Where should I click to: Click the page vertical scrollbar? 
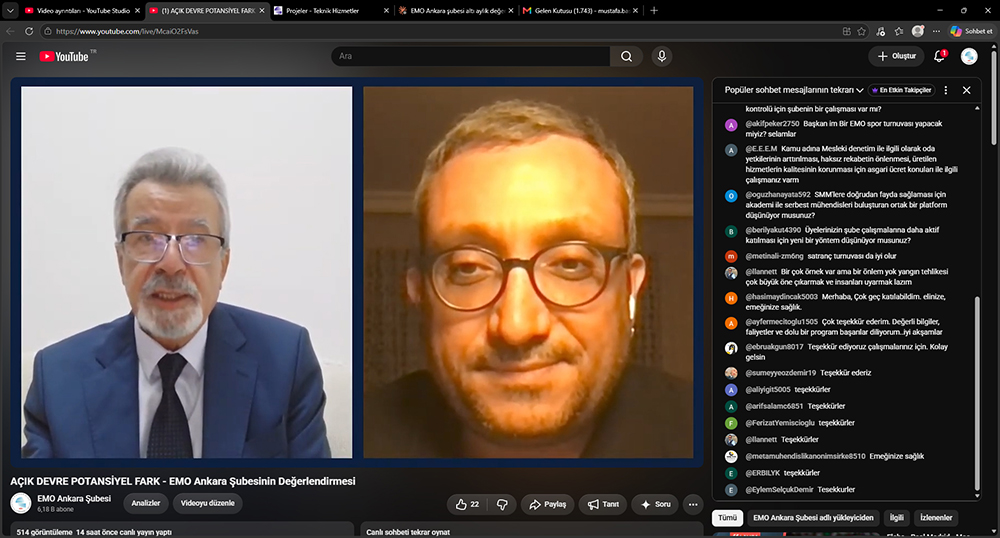tap(994, 96)
